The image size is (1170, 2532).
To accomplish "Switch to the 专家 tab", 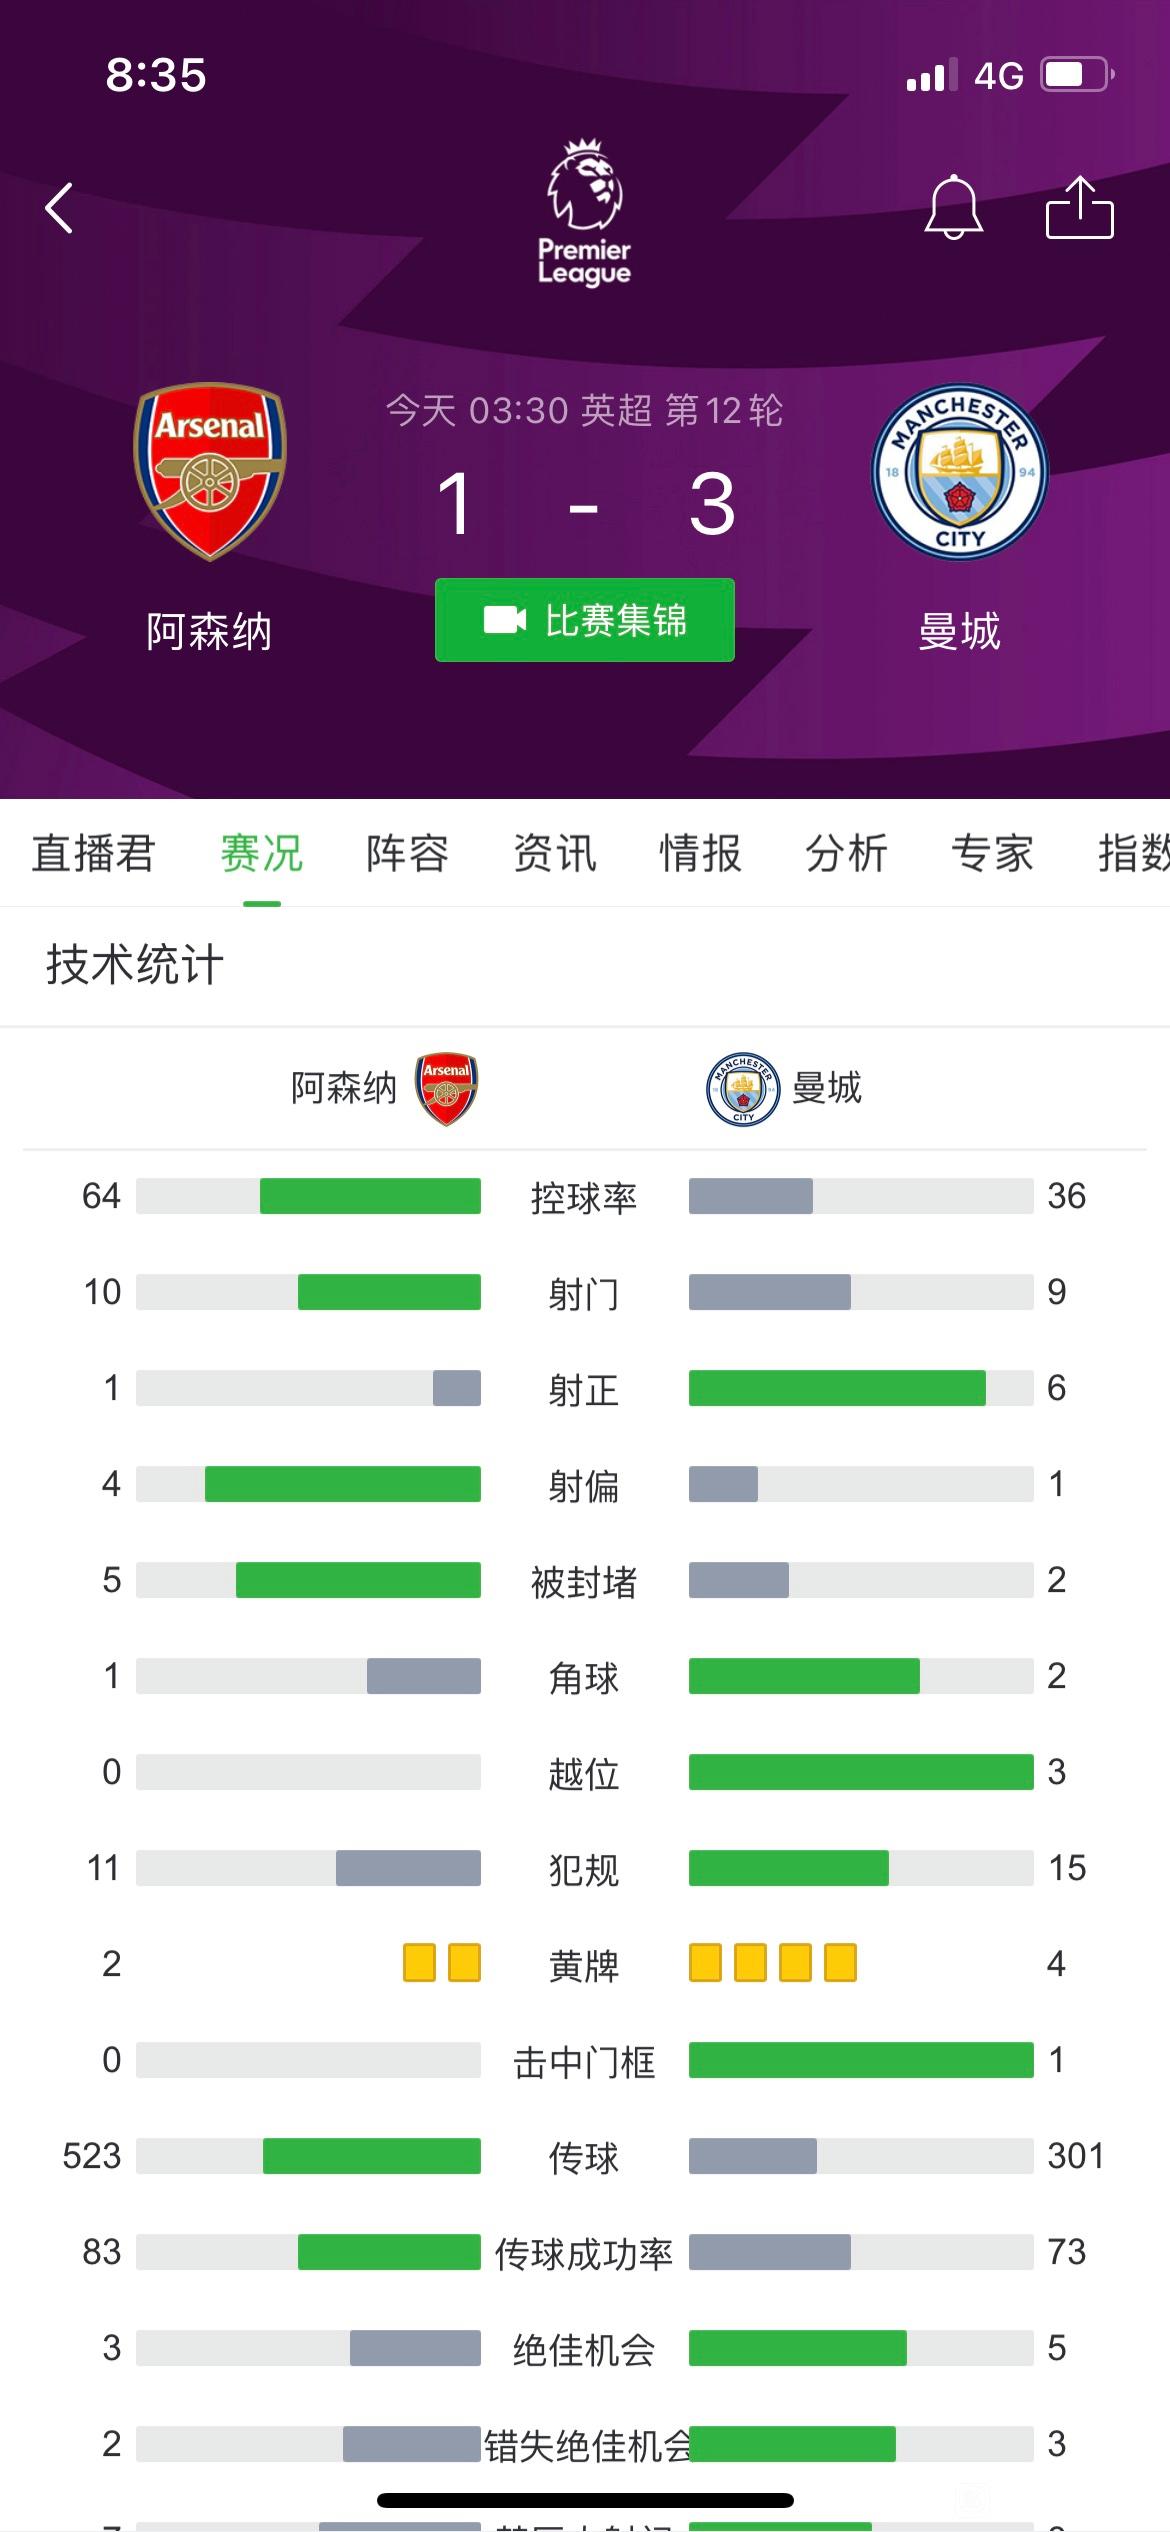I will (993, 853).
